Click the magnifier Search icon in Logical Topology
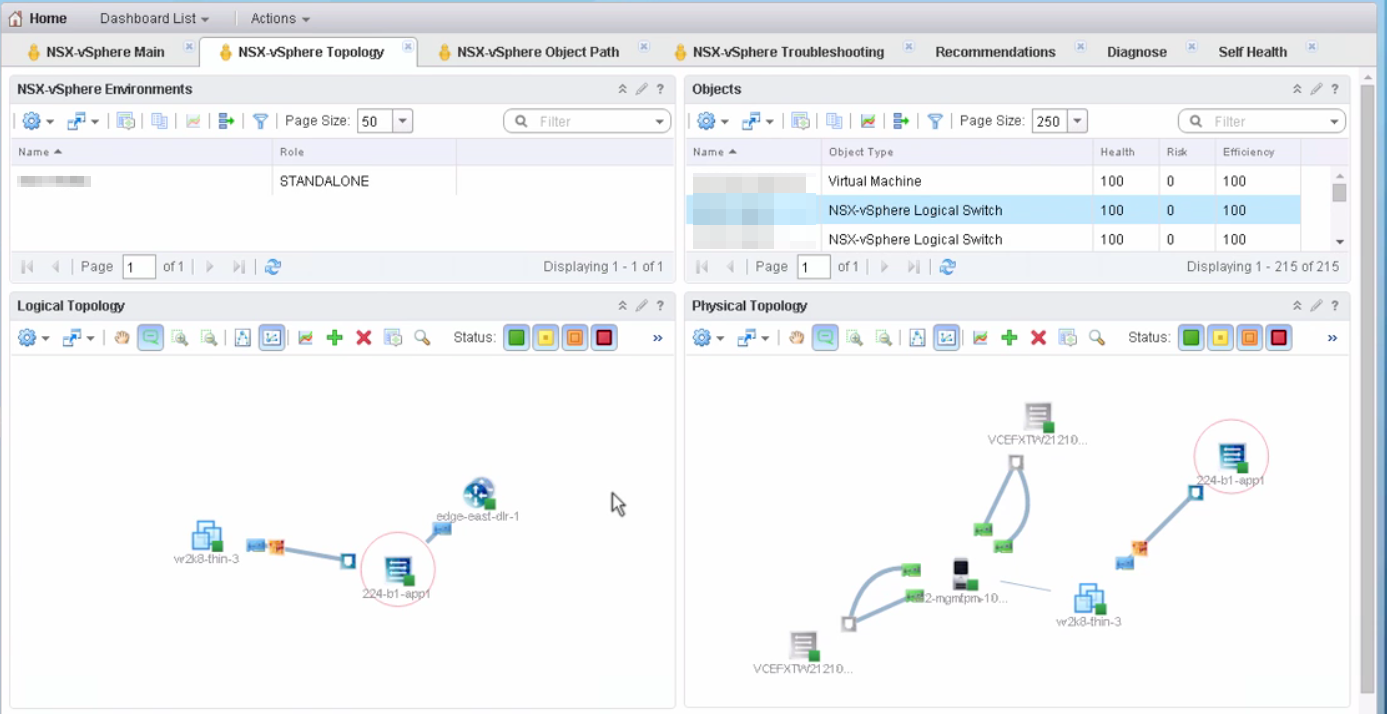 421,337
